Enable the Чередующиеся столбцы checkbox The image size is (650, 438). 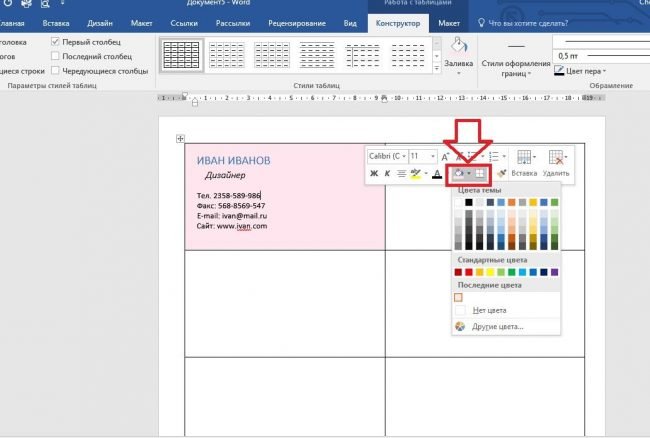[56, 72]
